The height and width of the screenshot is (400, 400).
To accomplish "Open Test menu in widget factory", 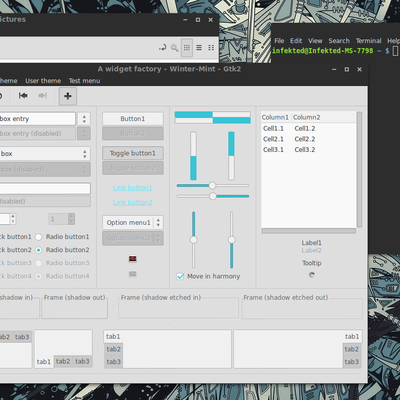I will (x=84, y=81).
